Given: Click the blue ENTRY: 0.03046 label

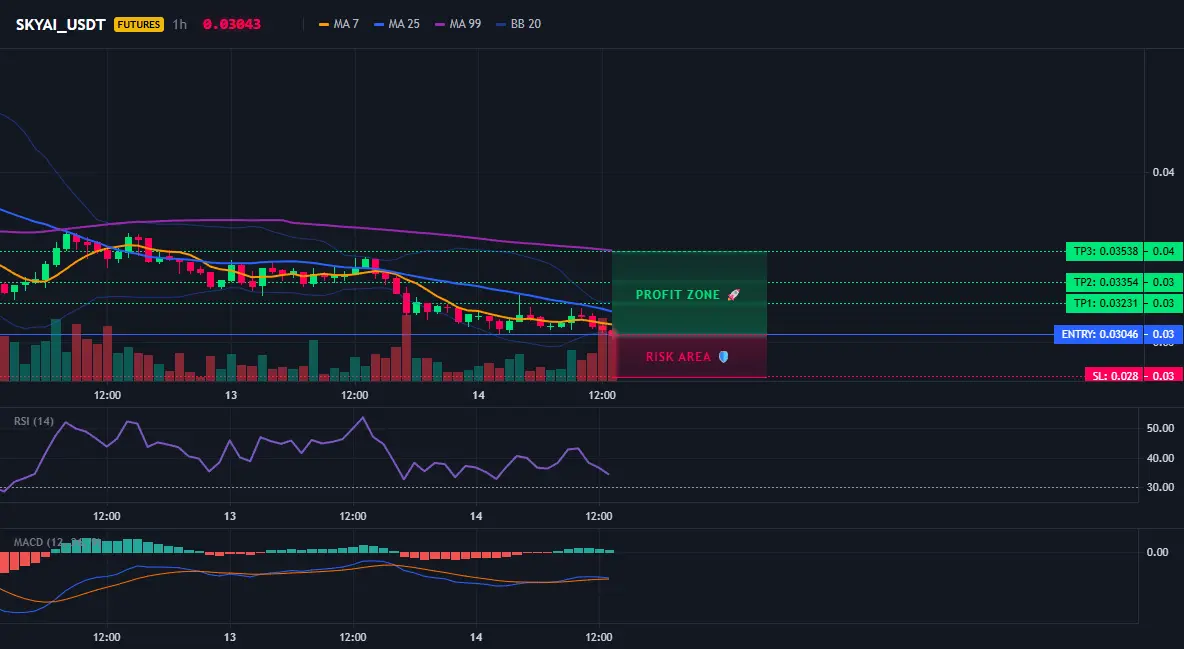Looking at the screenshot, I should [x=1098, y=334].
